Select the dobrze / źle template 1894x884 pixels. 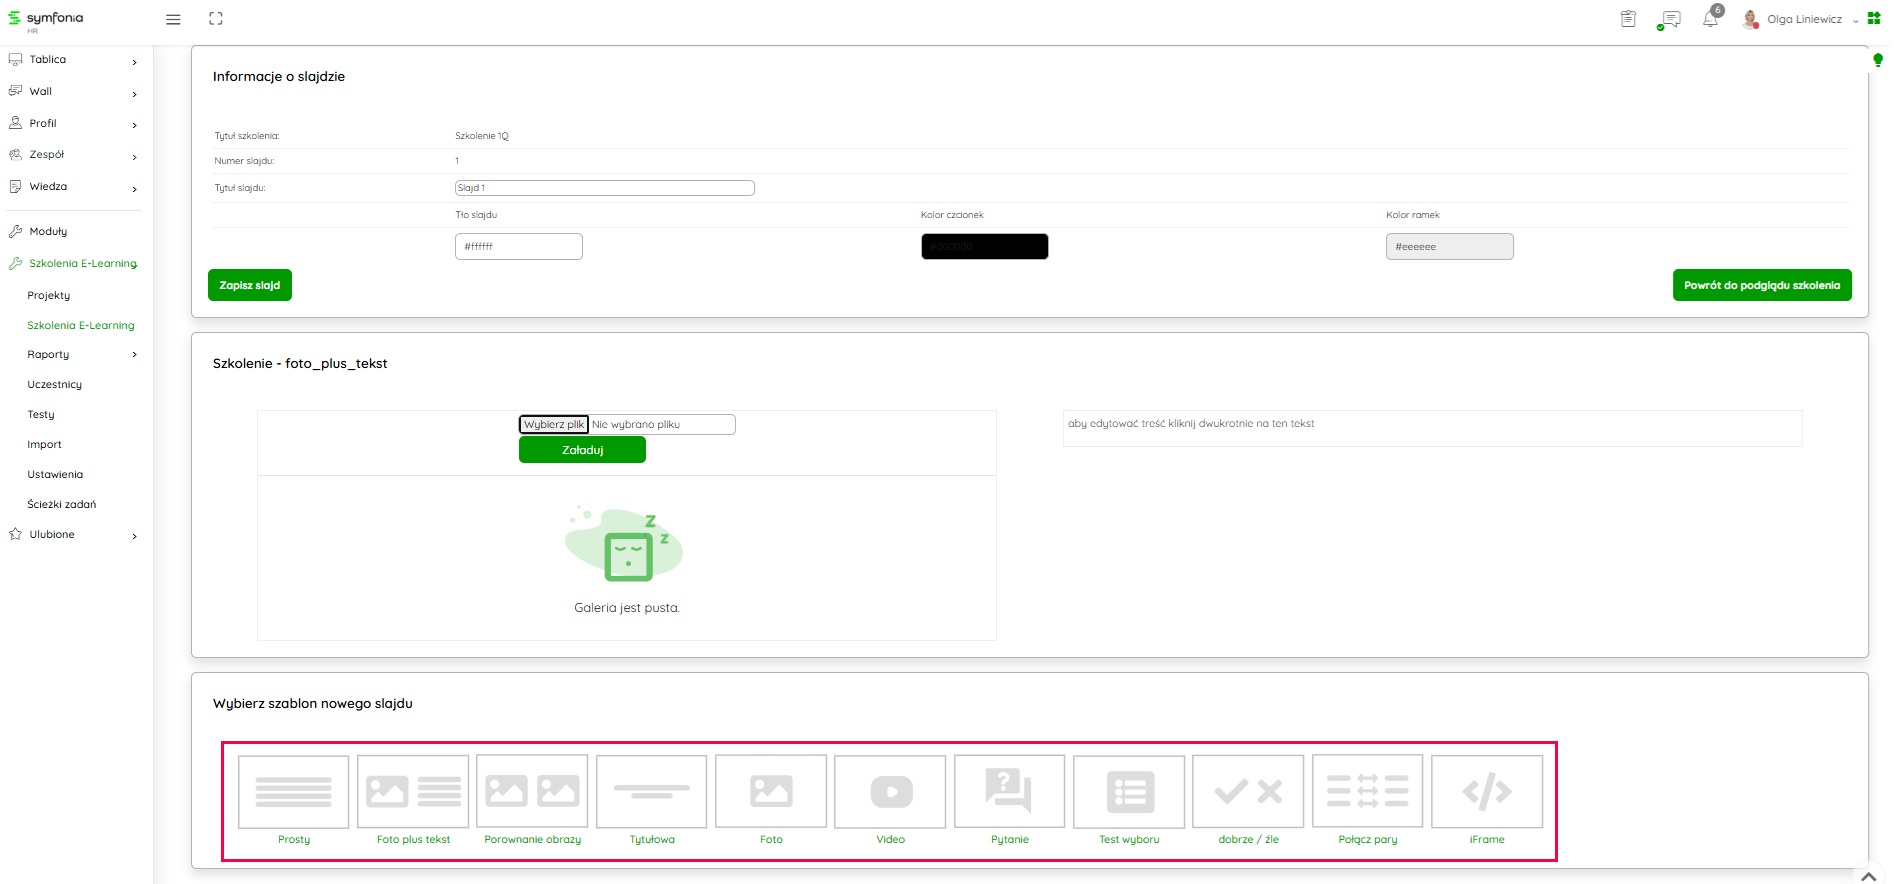pyautogui.click(x=1248, y=792)
